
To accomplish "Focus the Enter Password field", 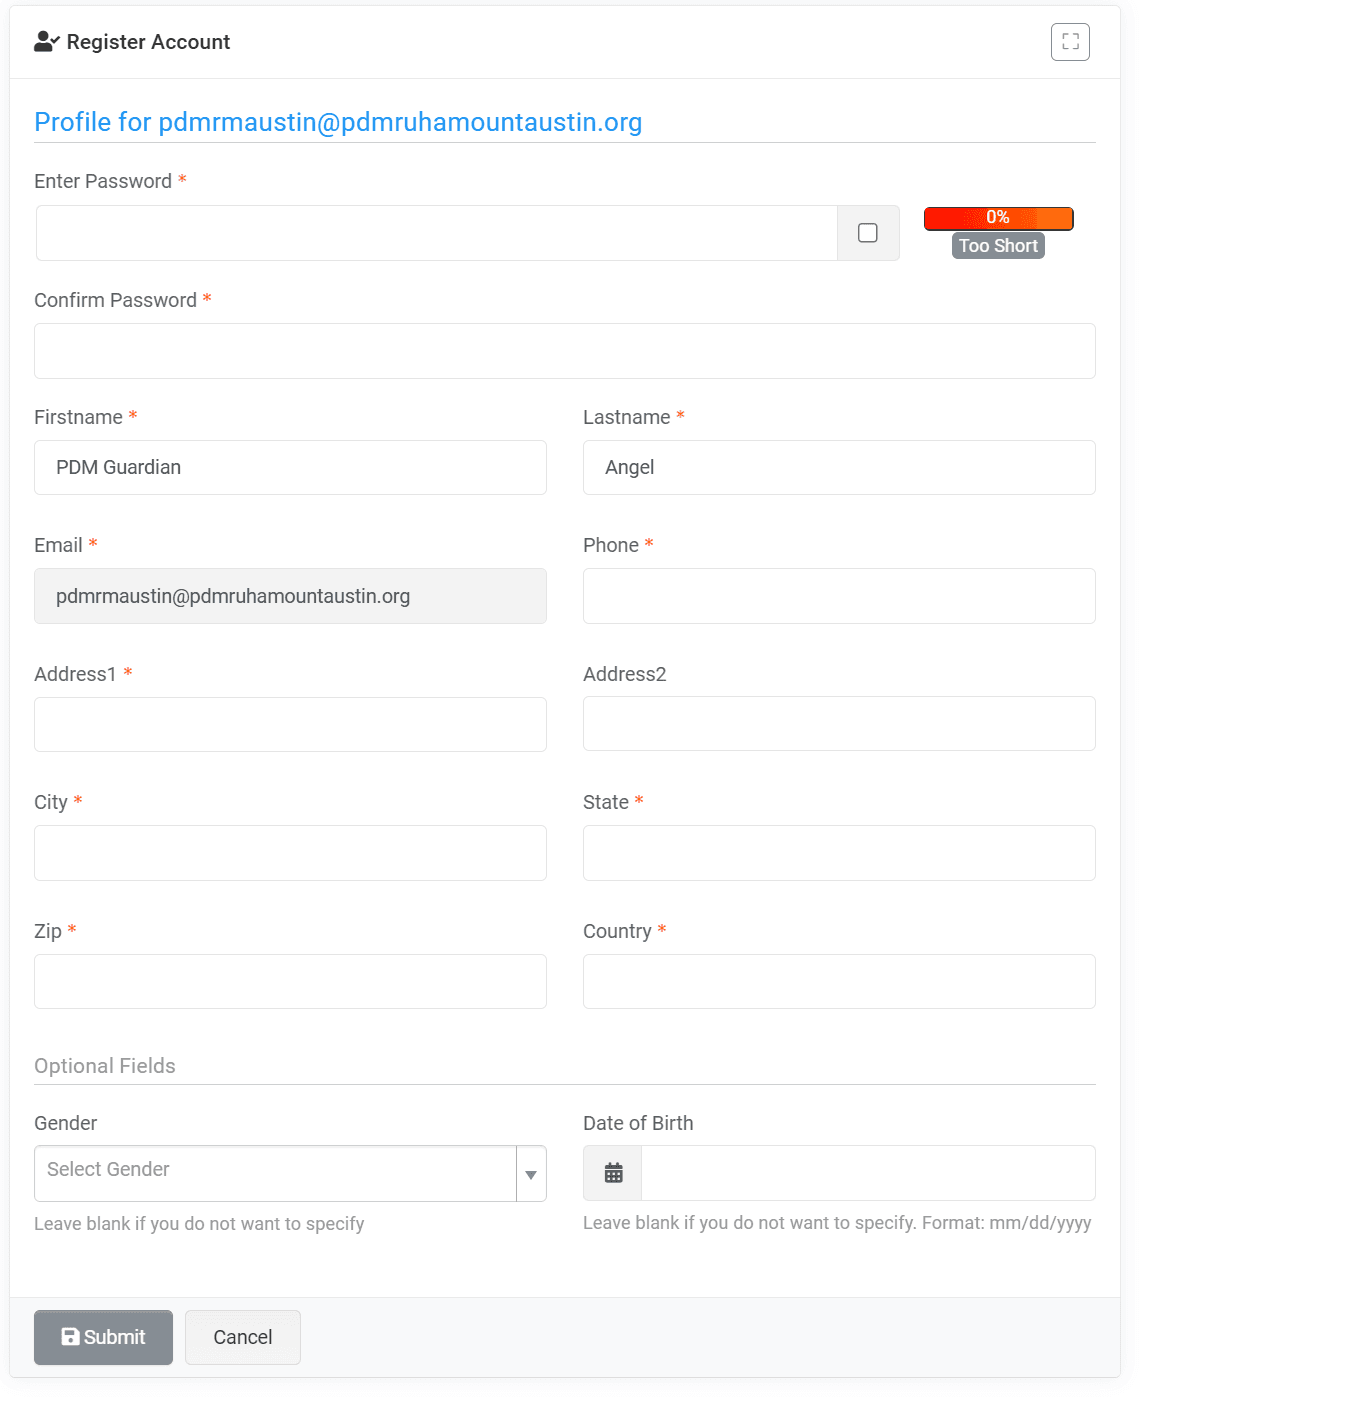I will (437, 233).
